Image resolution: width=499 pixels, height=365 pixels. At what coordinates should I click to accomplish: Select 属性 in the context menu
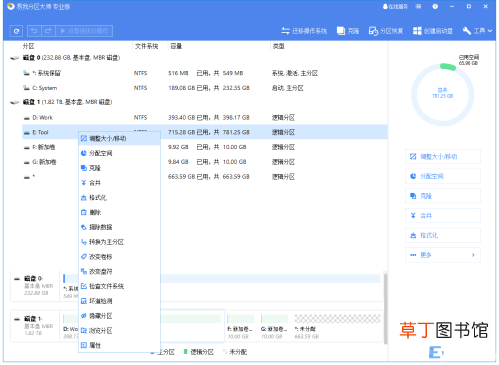pyautogui.click(x=119, y=345)
